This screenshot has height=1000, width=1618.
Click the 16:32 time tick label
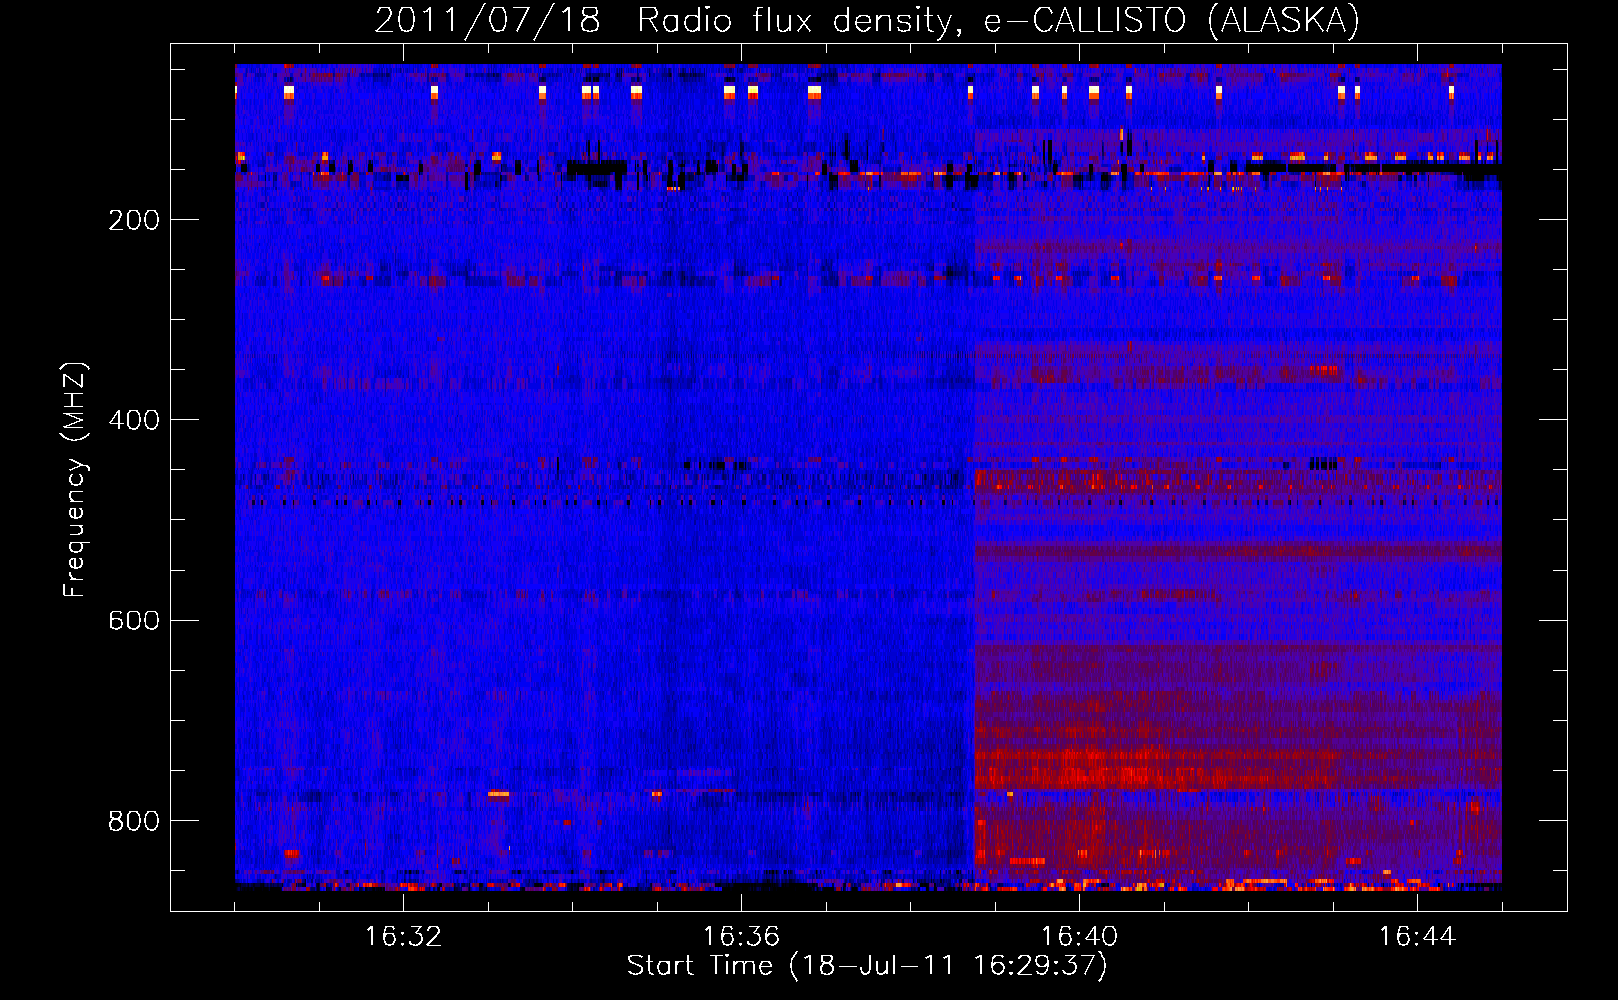point(403,937)
